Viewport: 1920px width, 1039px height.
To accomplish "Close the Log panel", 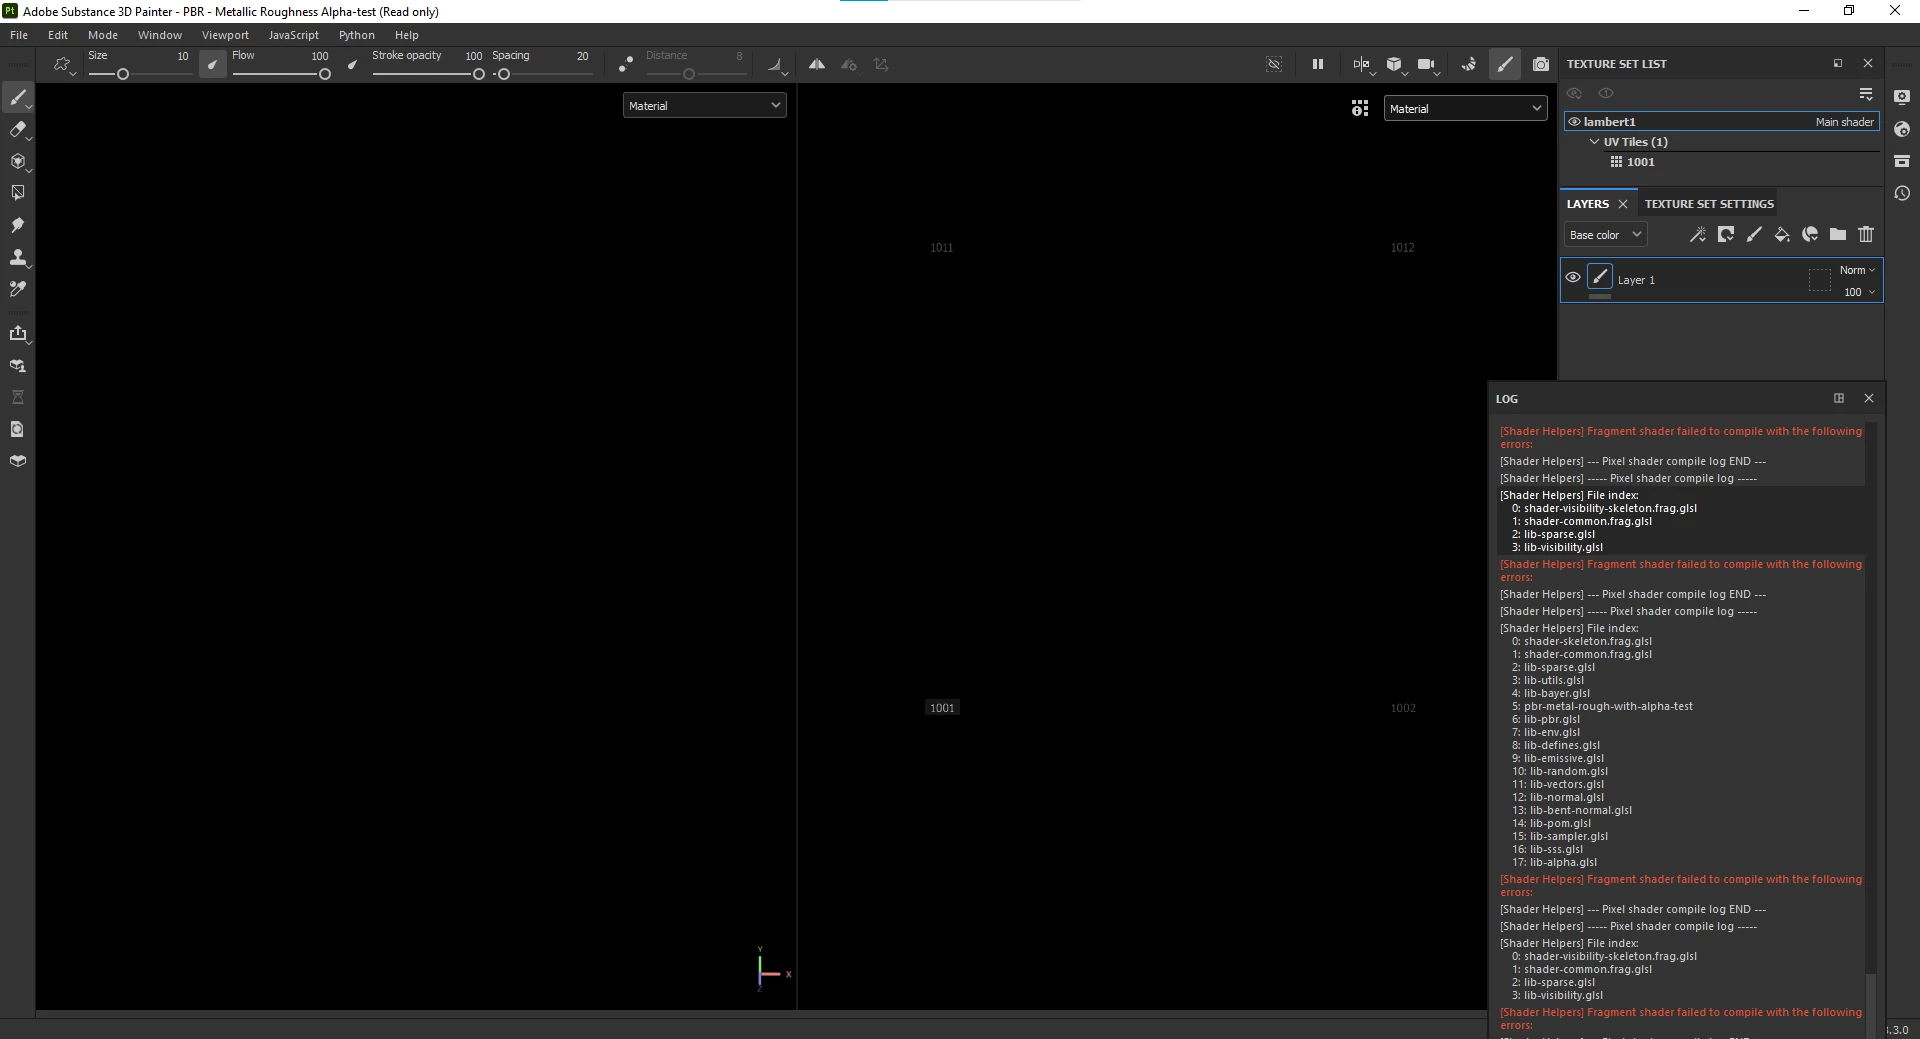I will tap(1869, 398).
